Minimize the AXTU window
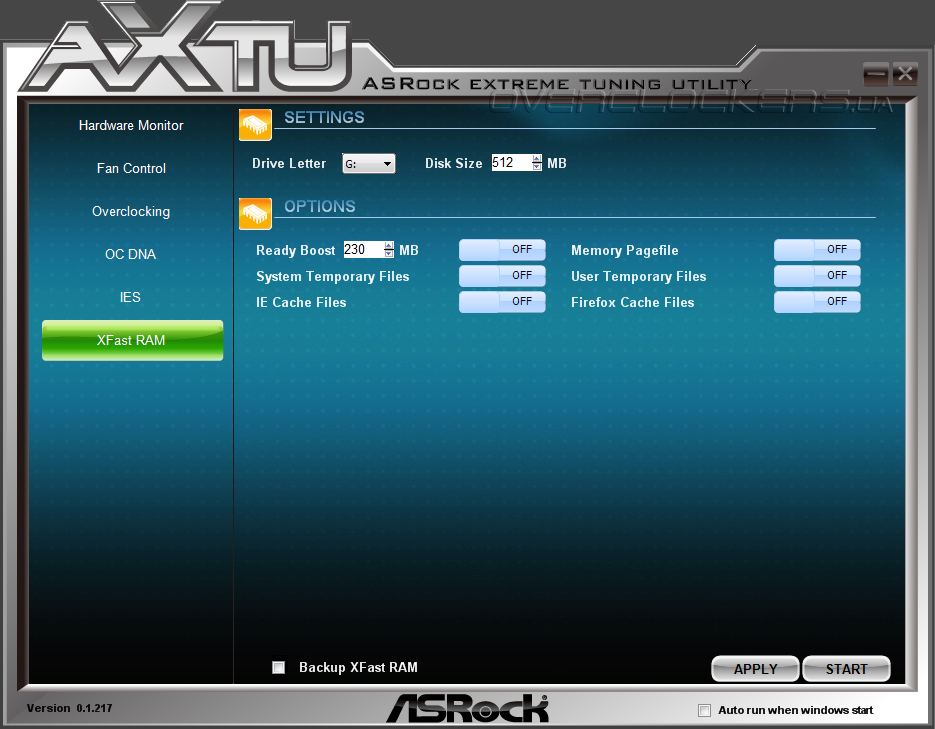Image resolution: width=935 pixels, height=729 pixels. coord(875,74)
